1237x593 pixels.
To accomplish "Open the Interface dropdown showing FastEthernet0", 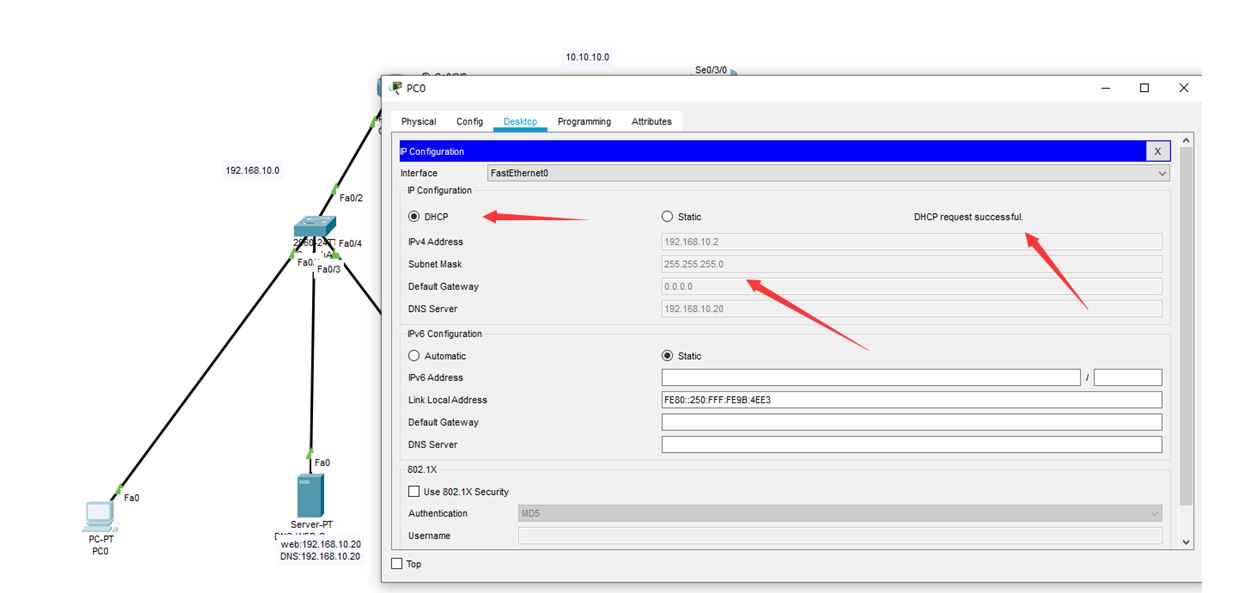I will click(x=1160, y=172).
